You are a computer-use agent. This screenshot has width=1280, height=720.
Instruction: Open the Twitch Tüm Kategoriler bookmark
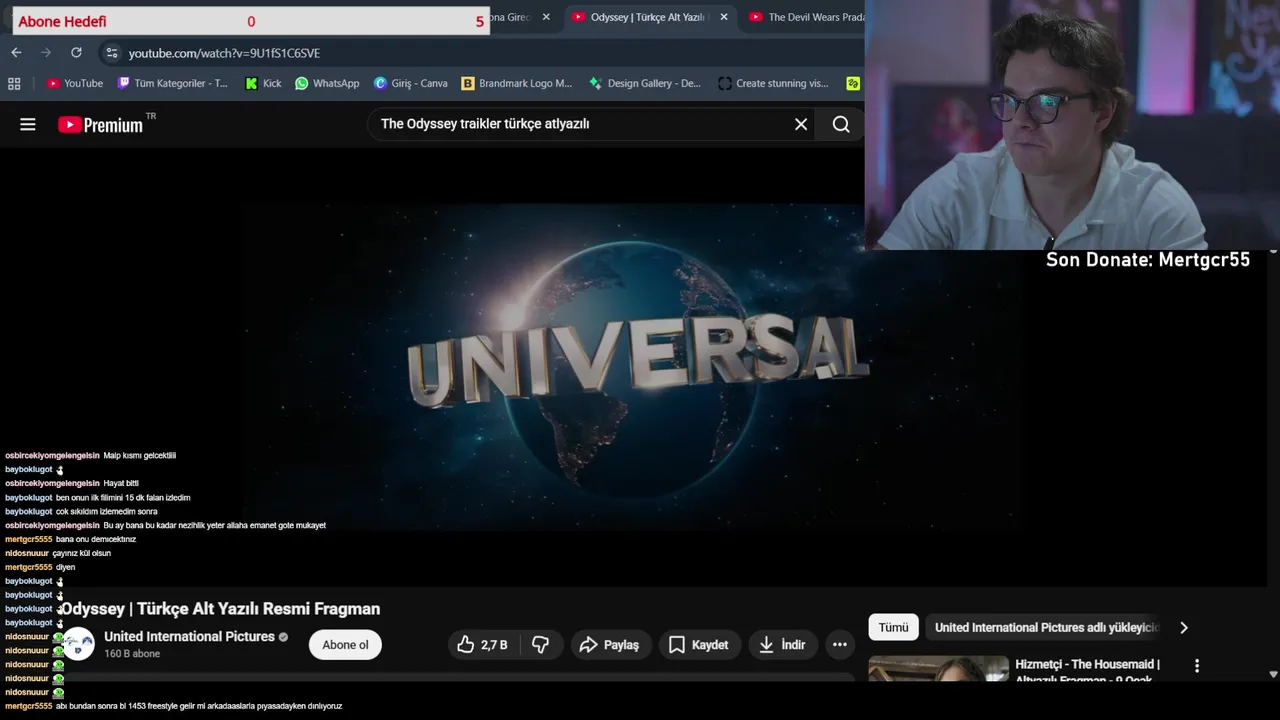tap(173, 84)
